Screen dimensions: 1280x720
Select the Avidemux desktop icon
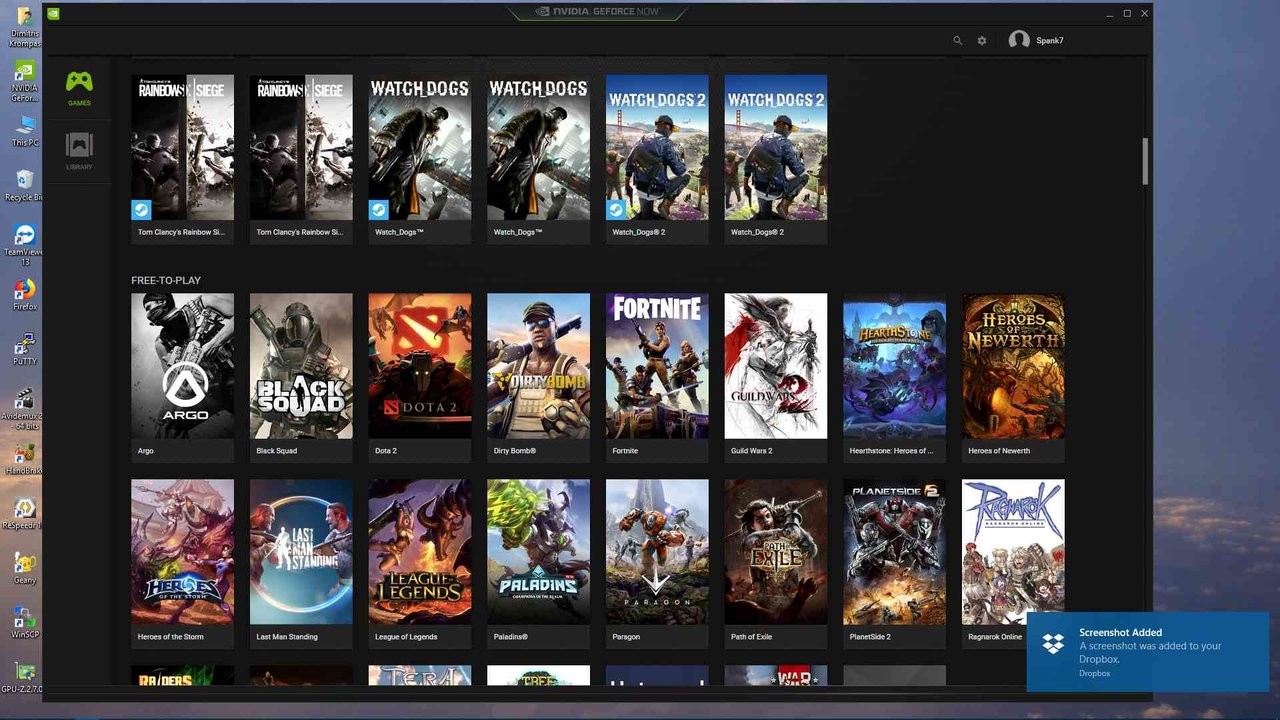(24, 408)
